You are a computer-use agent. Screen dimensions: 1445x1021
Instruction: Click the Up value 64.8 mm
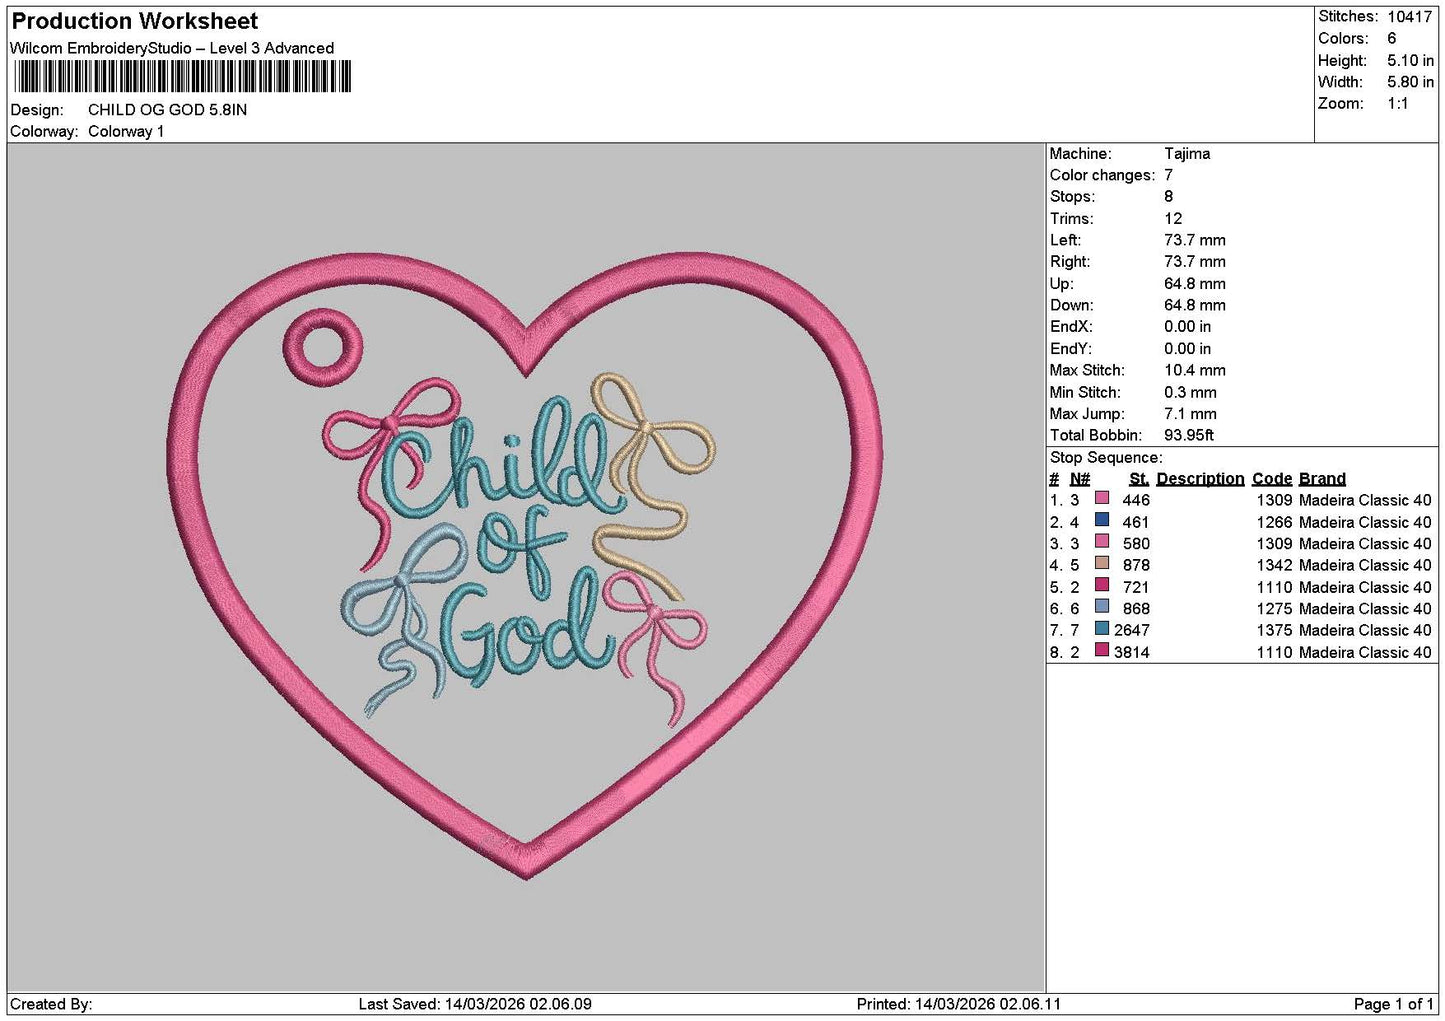1195,284
